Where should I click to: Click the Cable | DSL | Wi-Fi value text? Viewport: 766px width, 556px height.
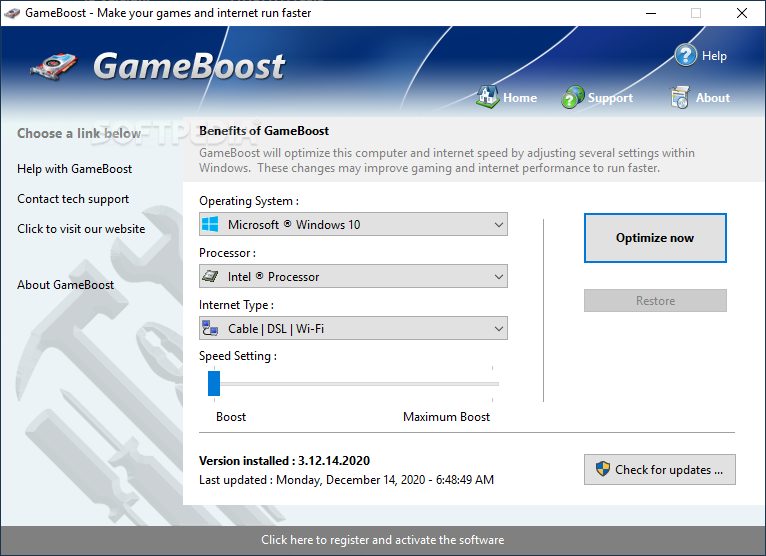tap(276, 329)
